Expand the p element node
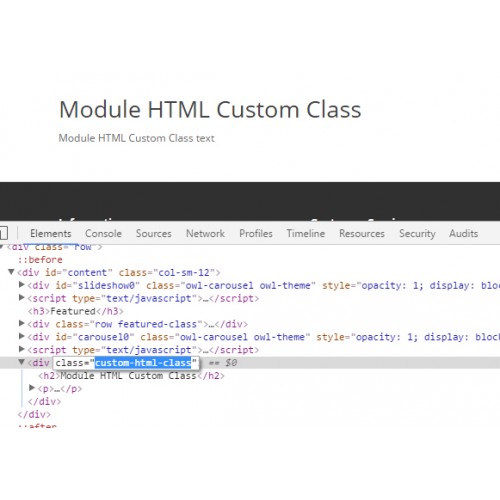The image size is (500, 500). coord(32,388)
